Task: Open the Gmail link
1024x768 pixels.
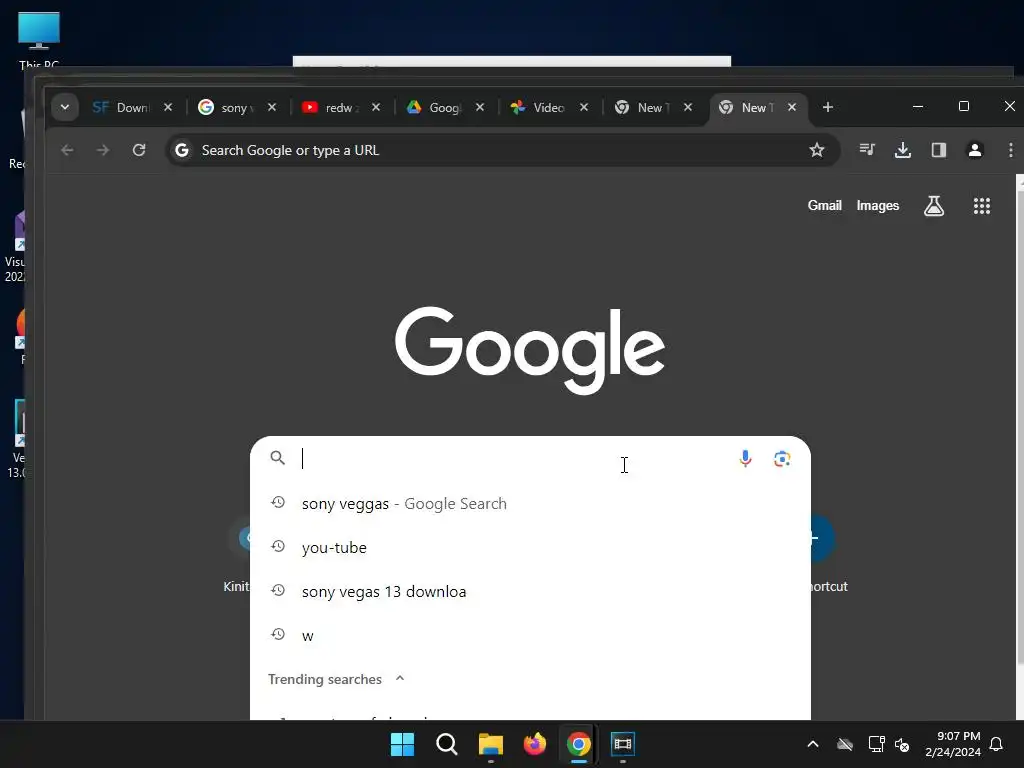Action: click(x=824, y=206)
